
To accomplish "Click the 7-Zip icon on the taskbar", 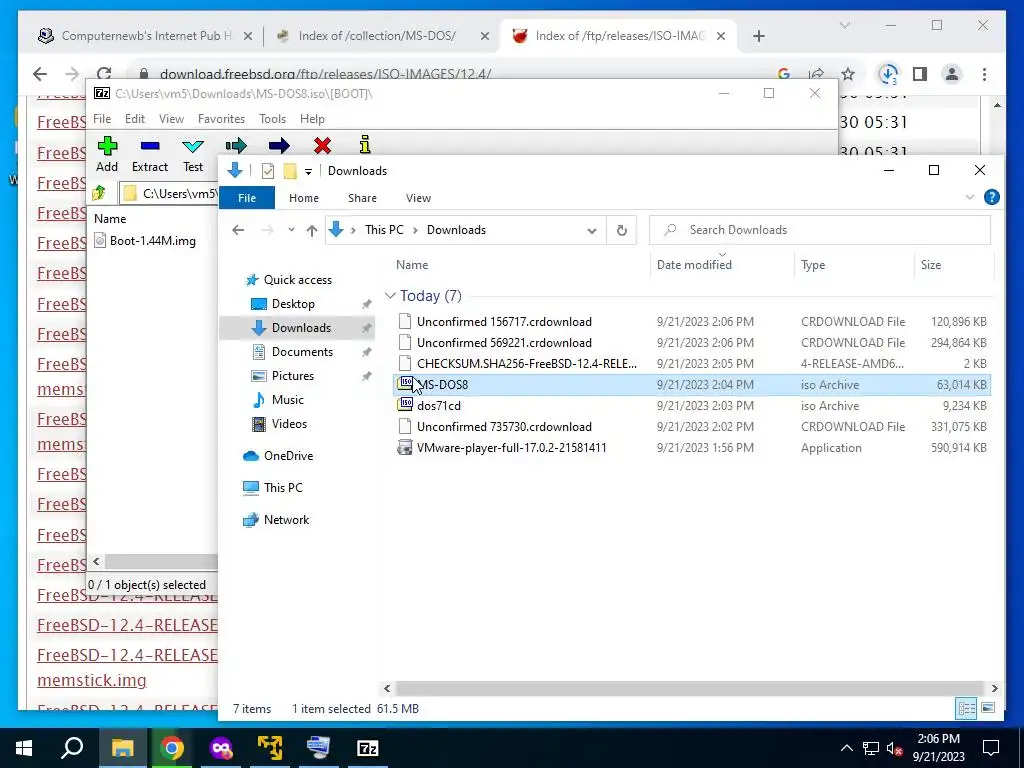I will (368, 748).
